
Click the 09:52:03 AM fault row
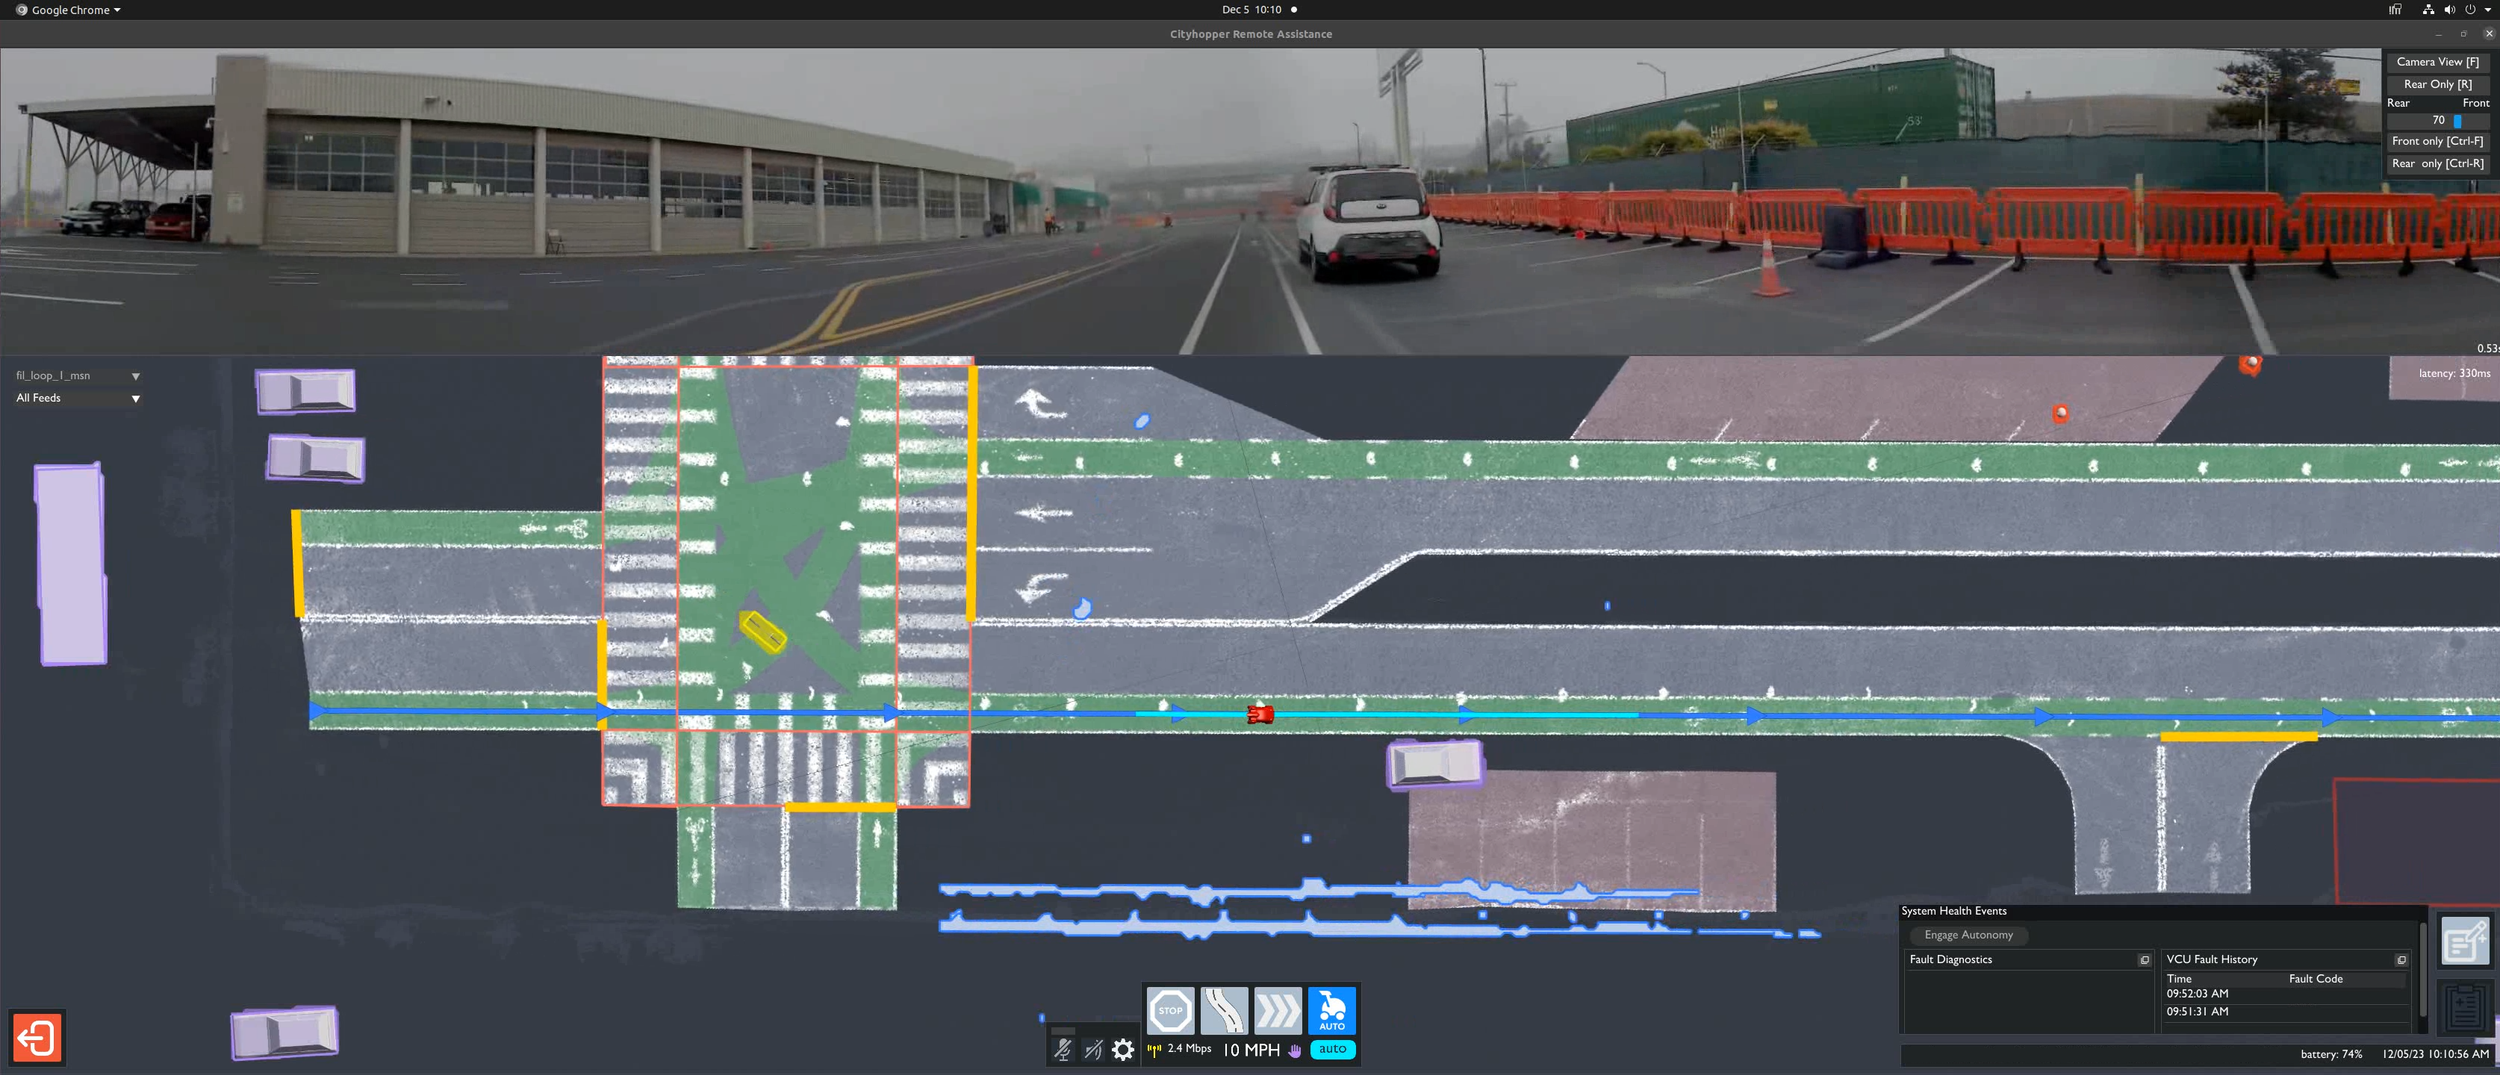coord(2285,994)
